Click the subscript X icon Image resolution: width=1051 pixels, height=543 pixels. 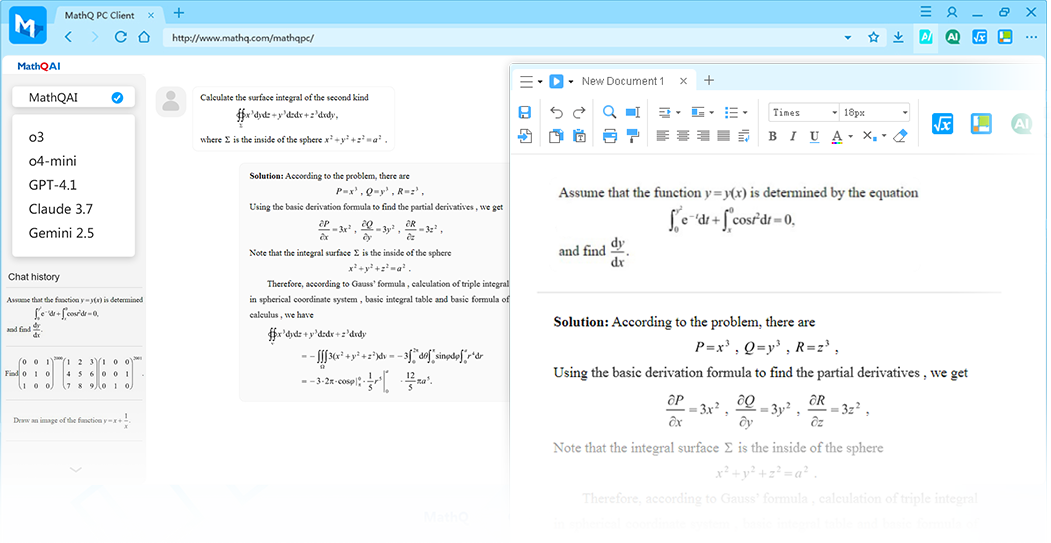pyautogui.click(x=868, y=136)
